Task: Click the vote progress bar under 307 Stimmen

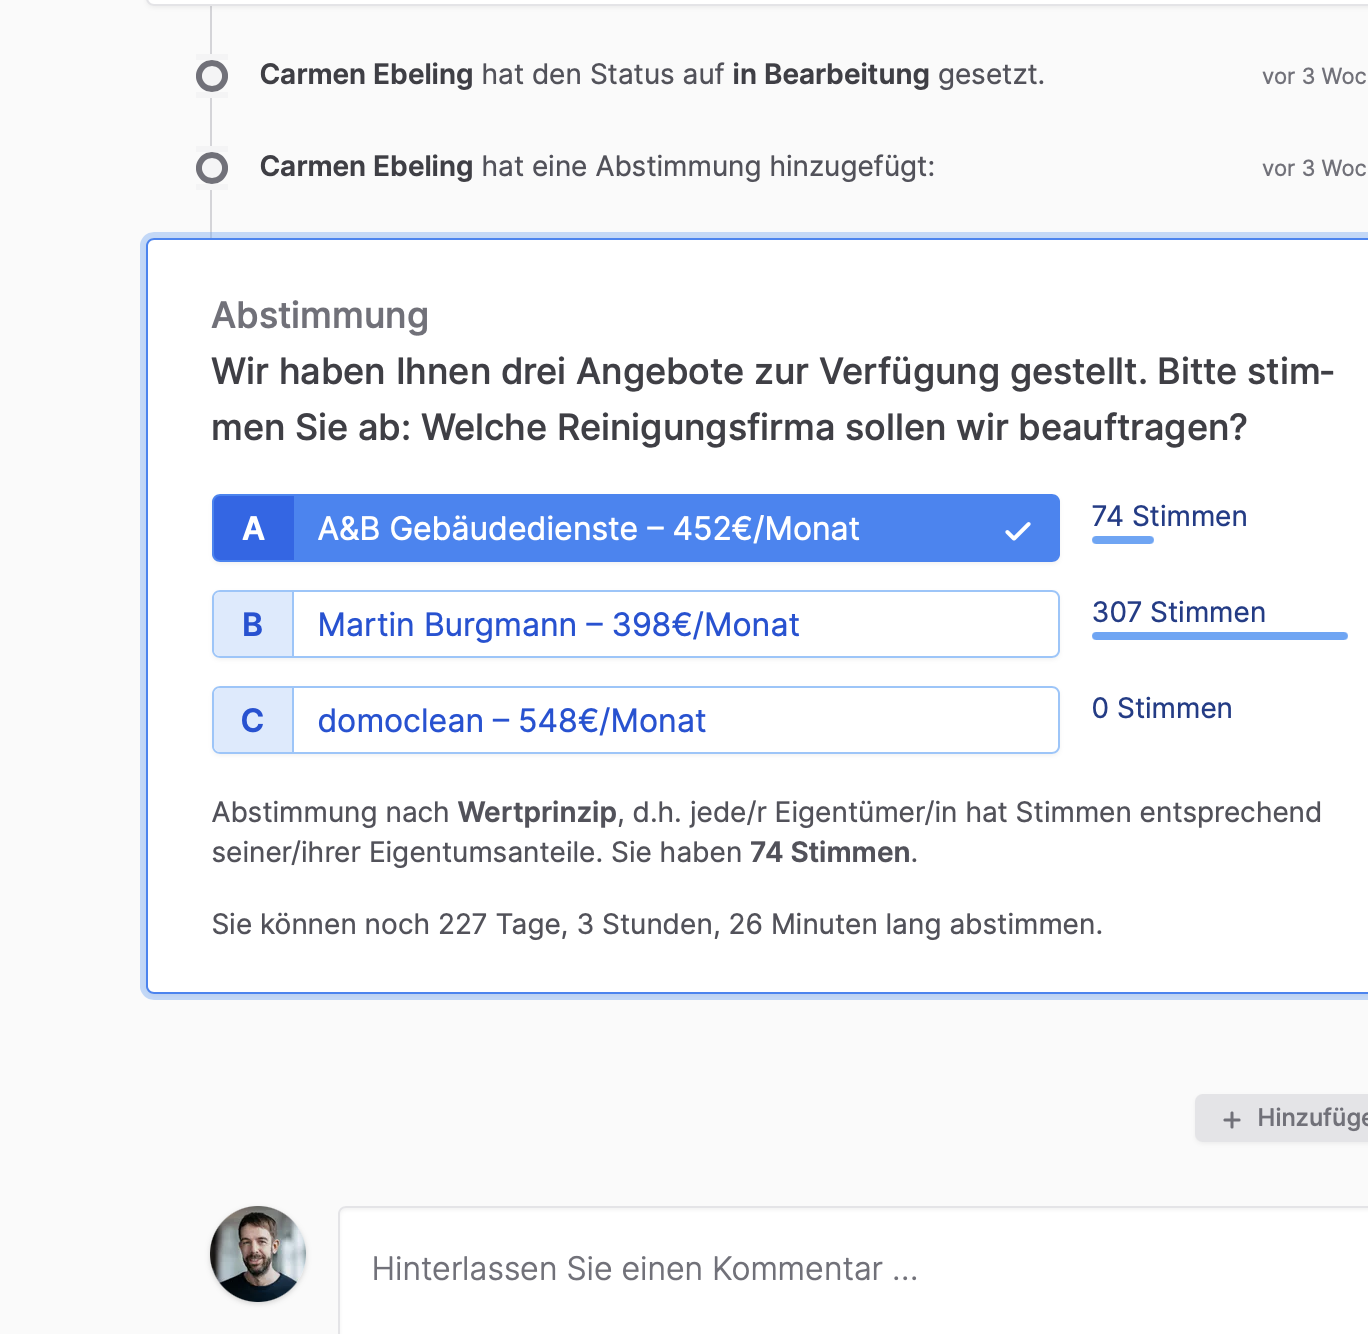Action: pos(1219,636)
